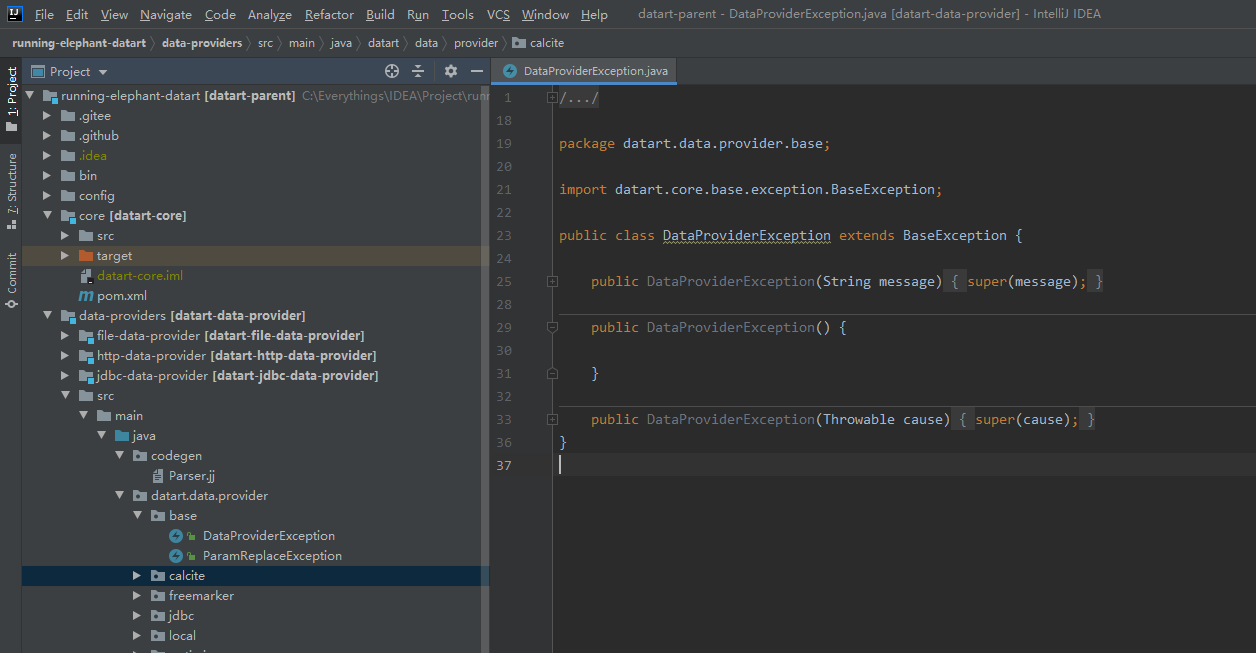This screenshot has height=653, width=1256.
Task: Open the Analyze menu
Action: (x=270, y=15)
